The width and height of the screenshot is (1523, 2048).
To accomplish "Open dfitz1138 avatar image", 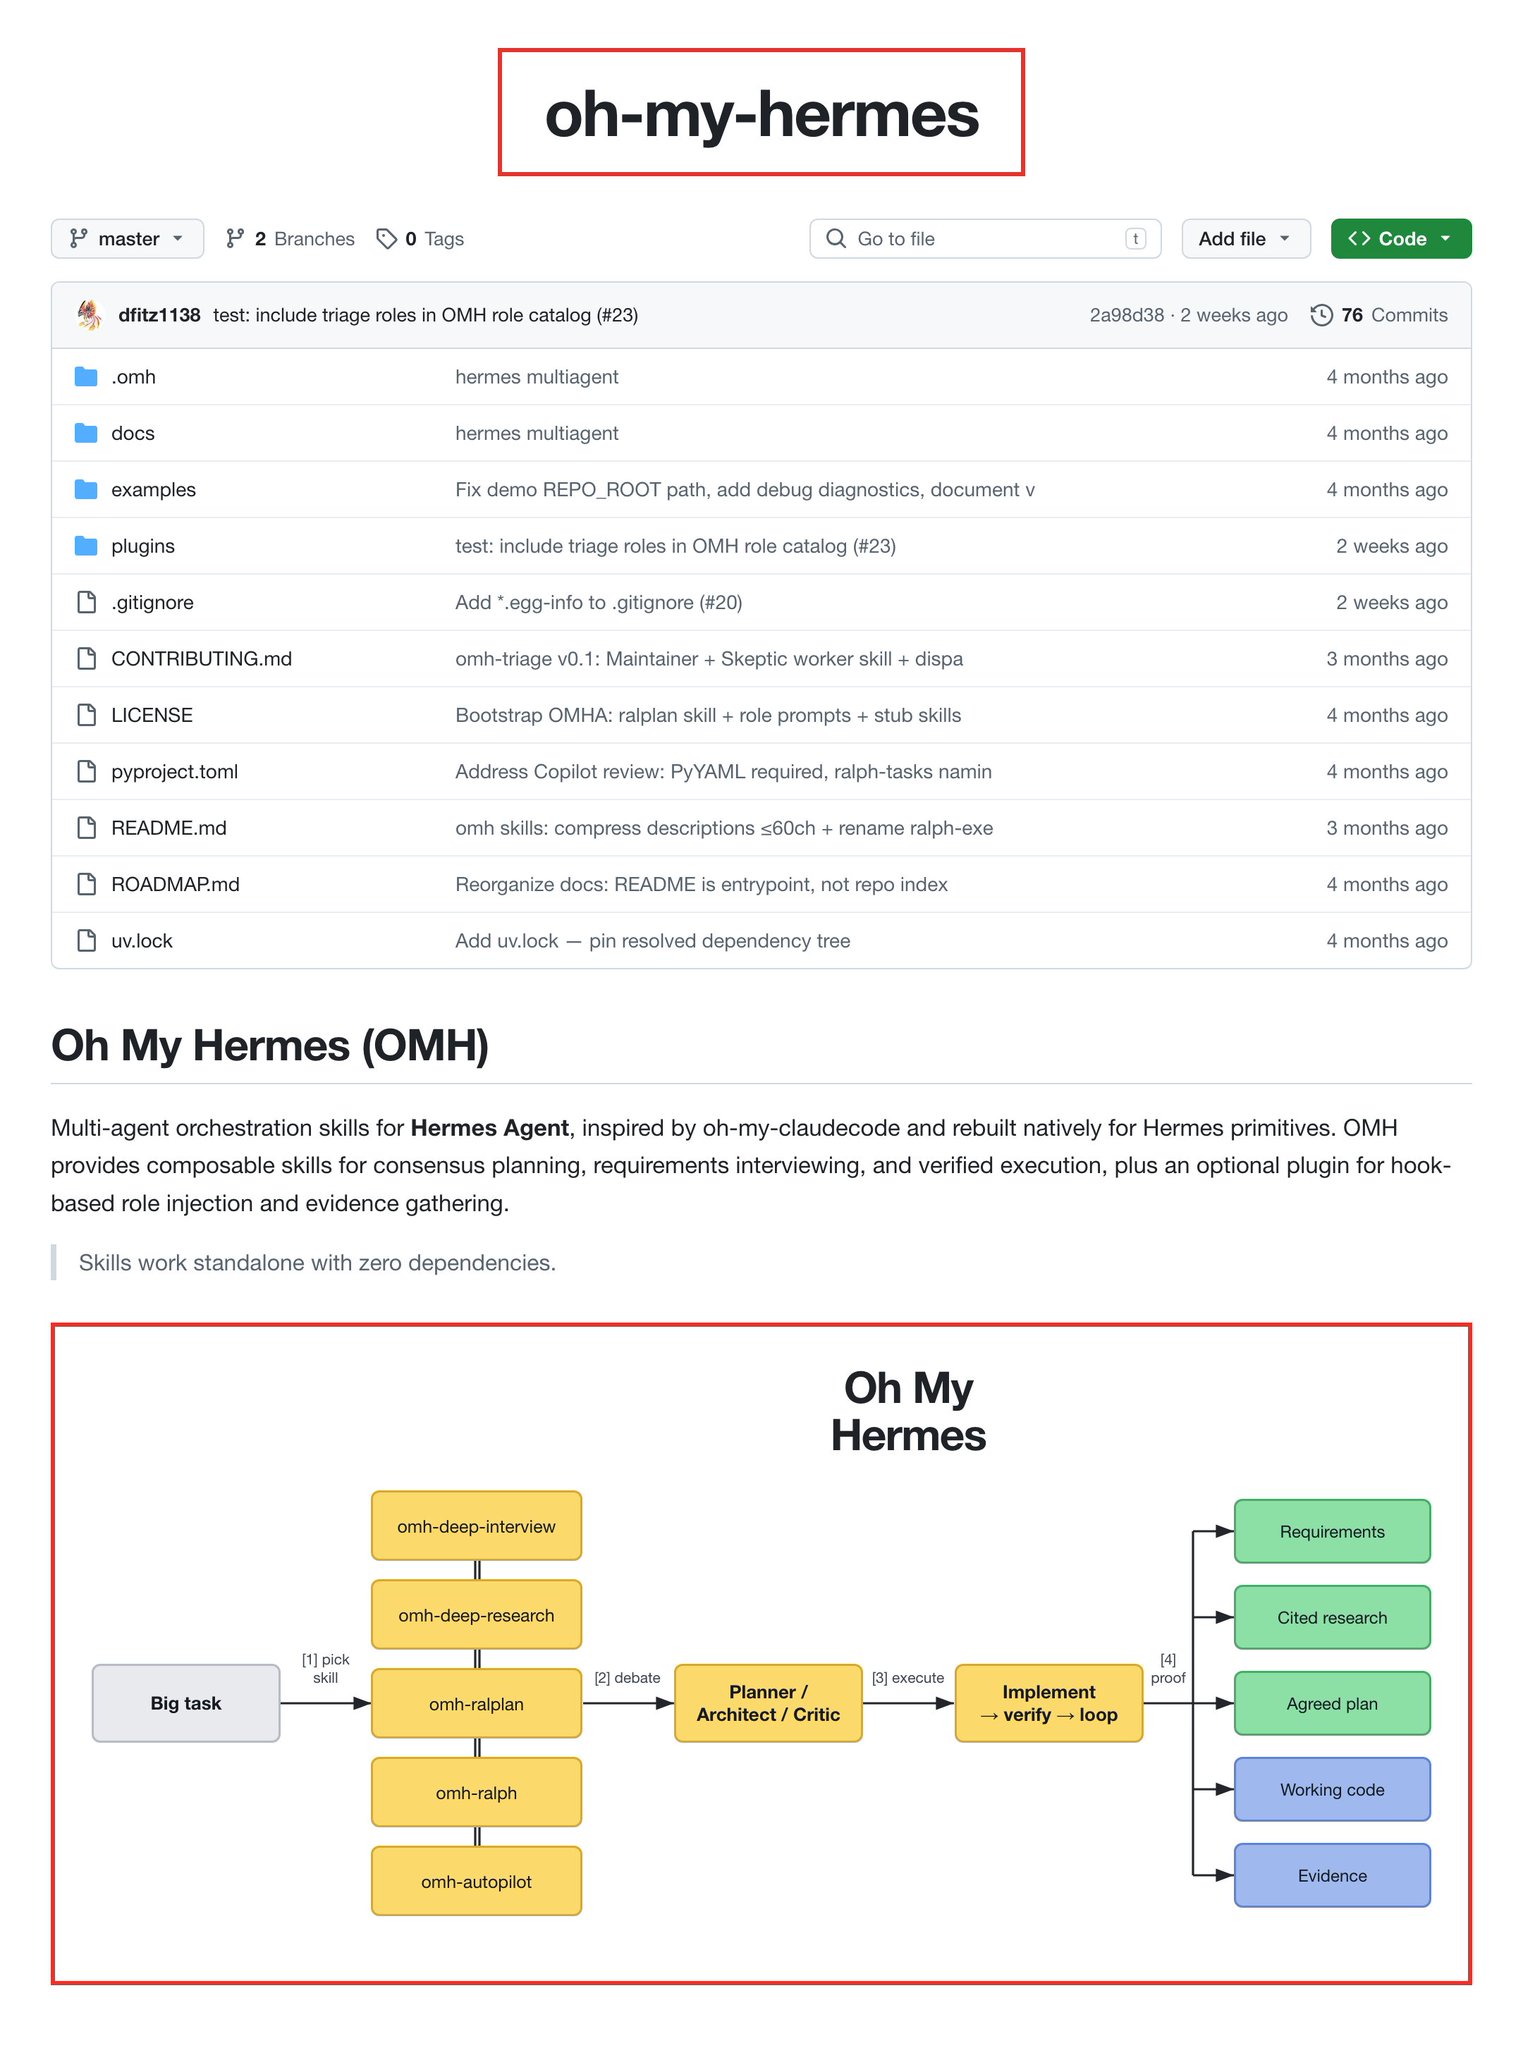I will point(90,315).
